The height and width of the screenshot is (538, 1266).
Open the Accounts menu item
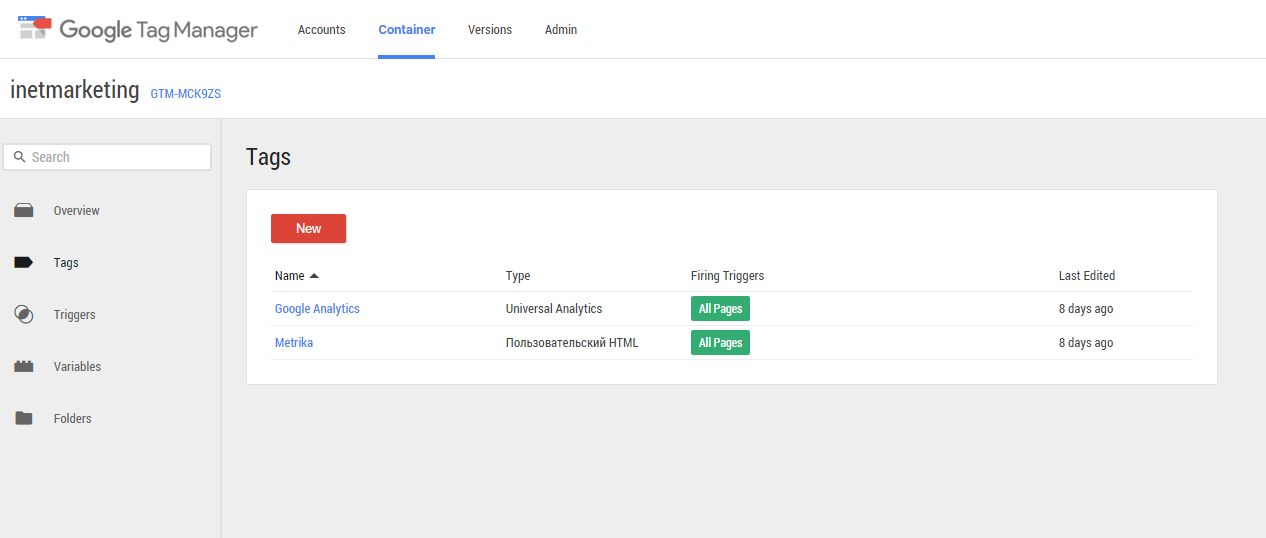(x=321, y=30)
